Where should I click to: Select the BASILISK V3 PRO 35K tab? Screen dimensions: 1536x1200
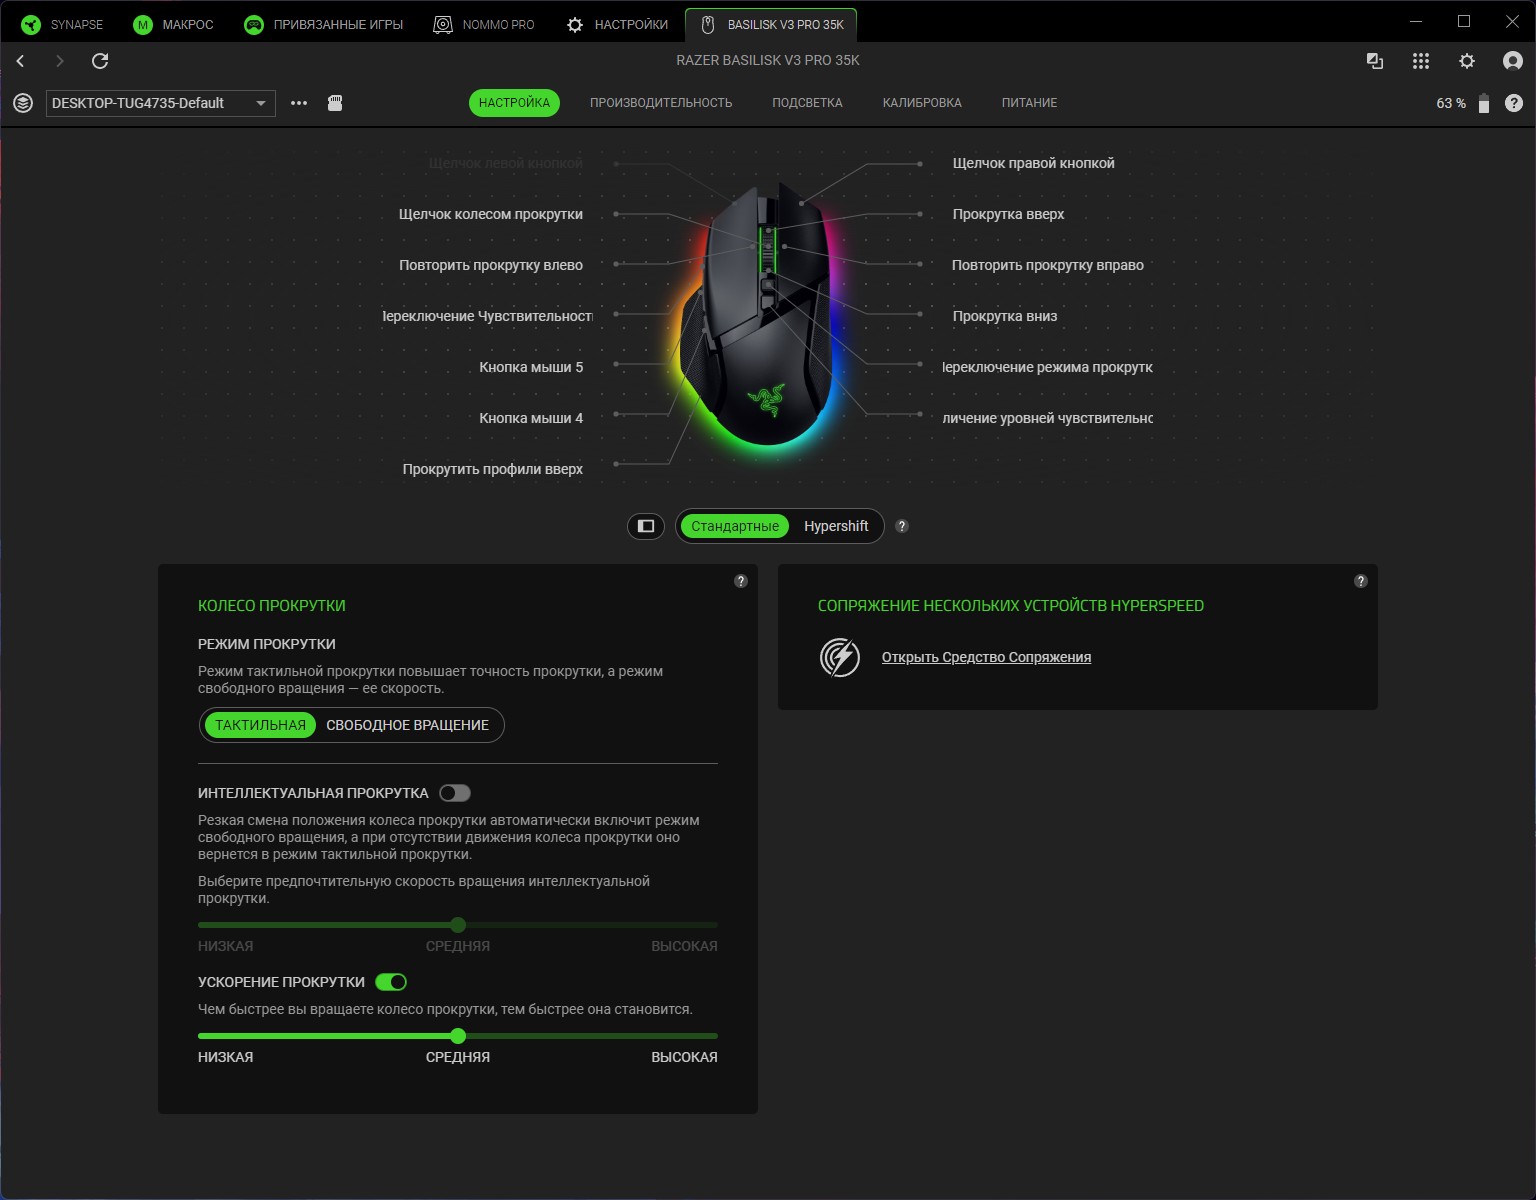click(771, 24)
